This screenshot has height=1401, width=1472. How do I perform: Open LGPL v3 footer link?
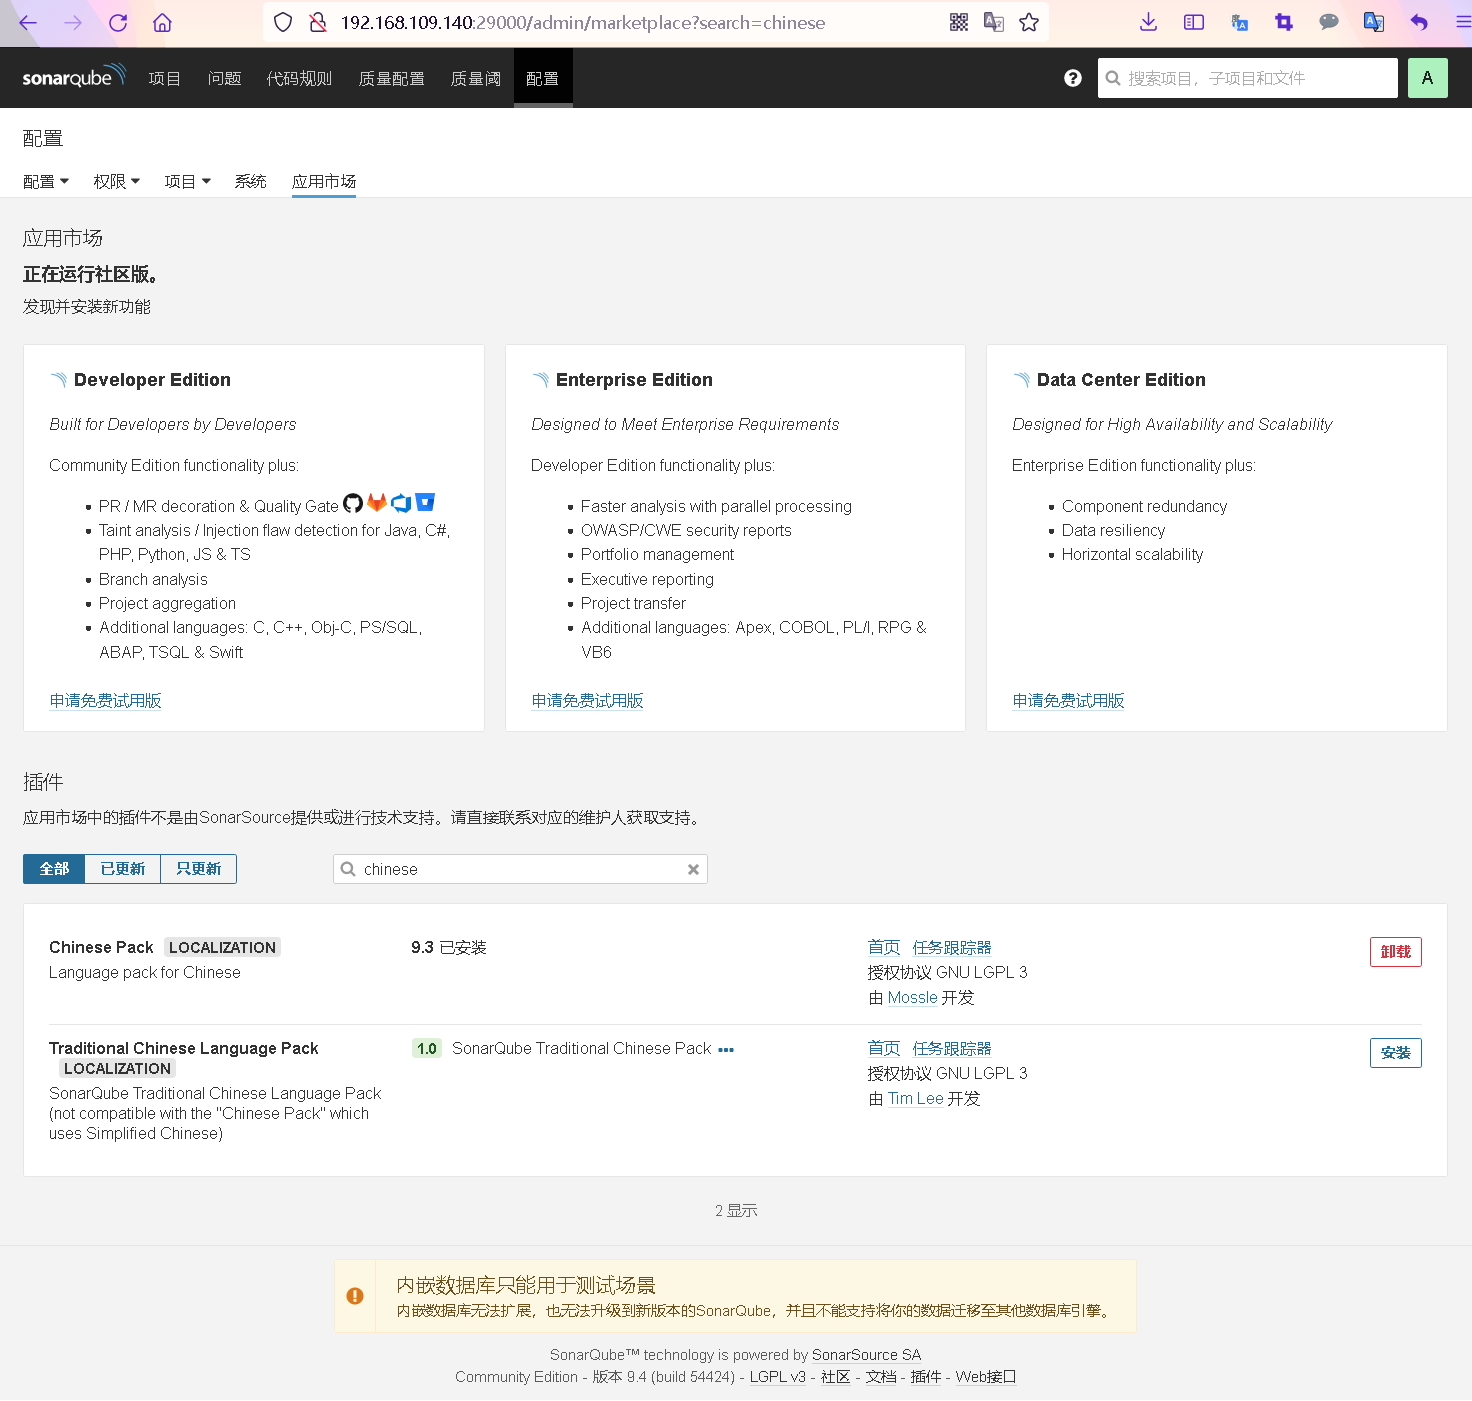pyautogui.click(x=778, y=1377)
